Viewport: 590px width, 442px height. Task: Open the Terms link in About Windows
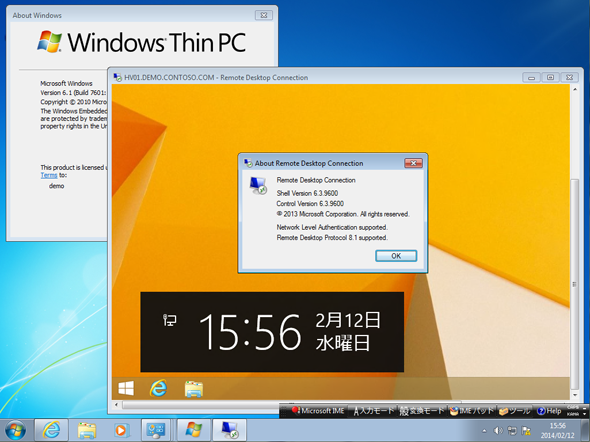pyautogui.click(x=49, y=175)
